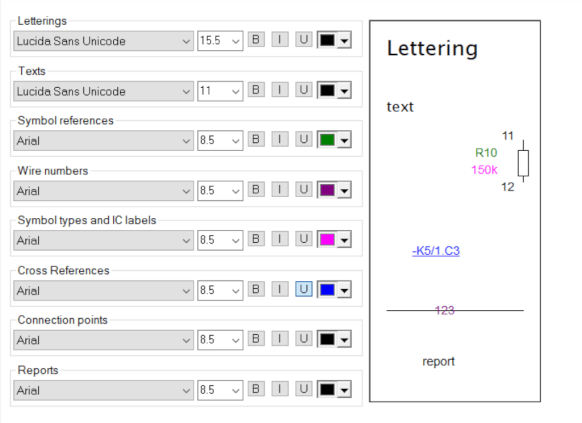Toggle underline for Reports
Image resolution: width=582 pixels, height=423 pixels.
click(x=304, y=389)
